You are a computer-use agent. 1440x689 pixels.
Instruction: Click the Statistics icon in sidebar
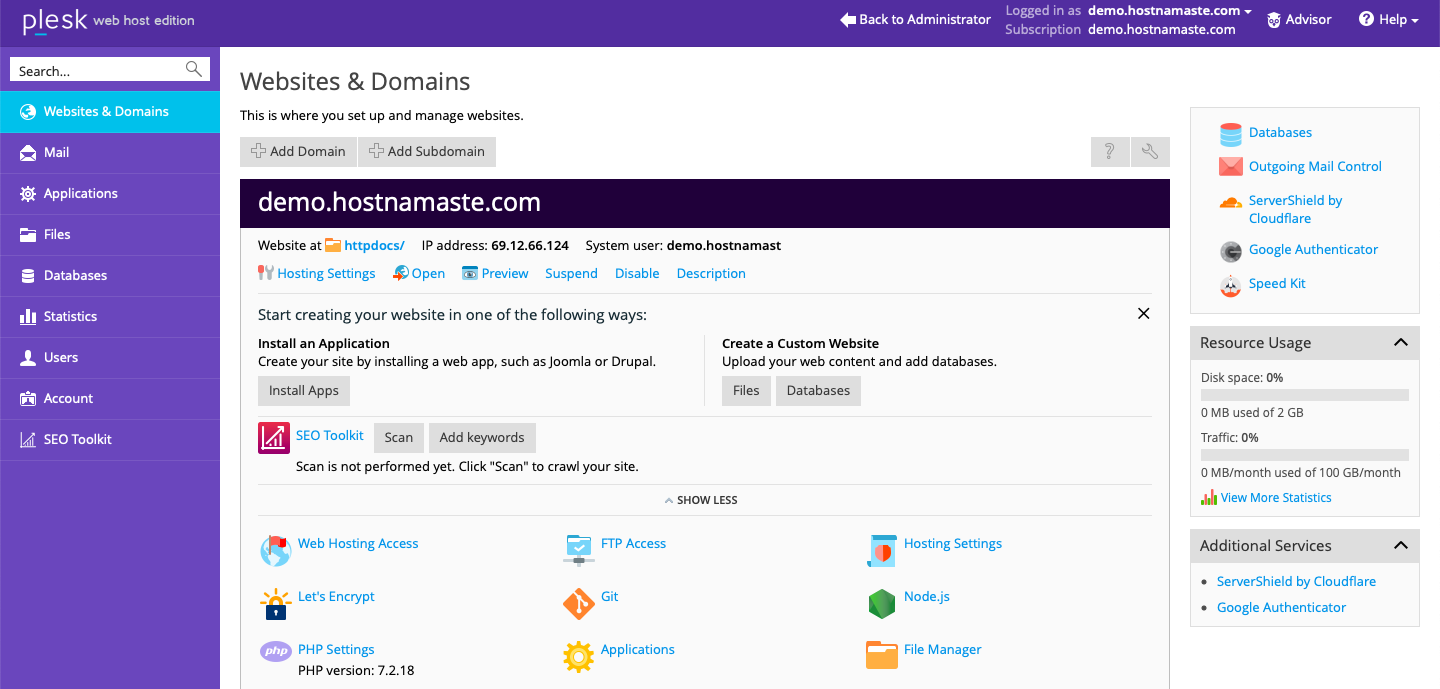[x=28, y=316]
